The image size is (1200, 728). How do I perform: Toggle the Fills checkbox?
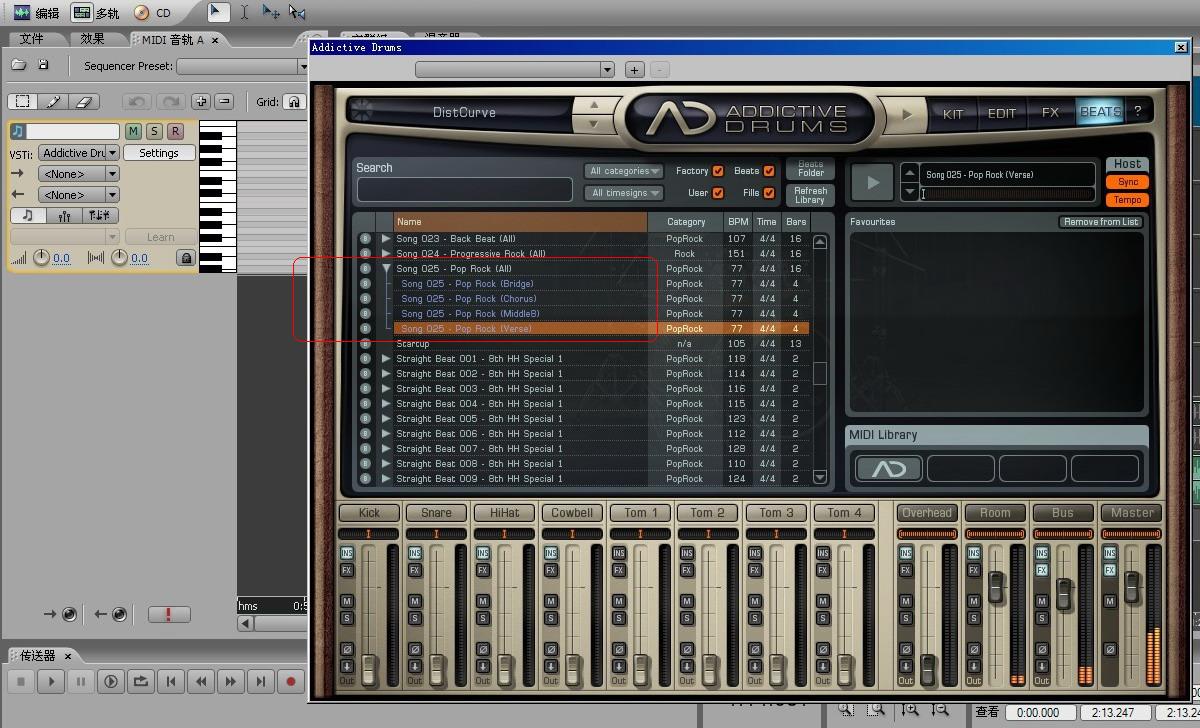tap(769, 193)
